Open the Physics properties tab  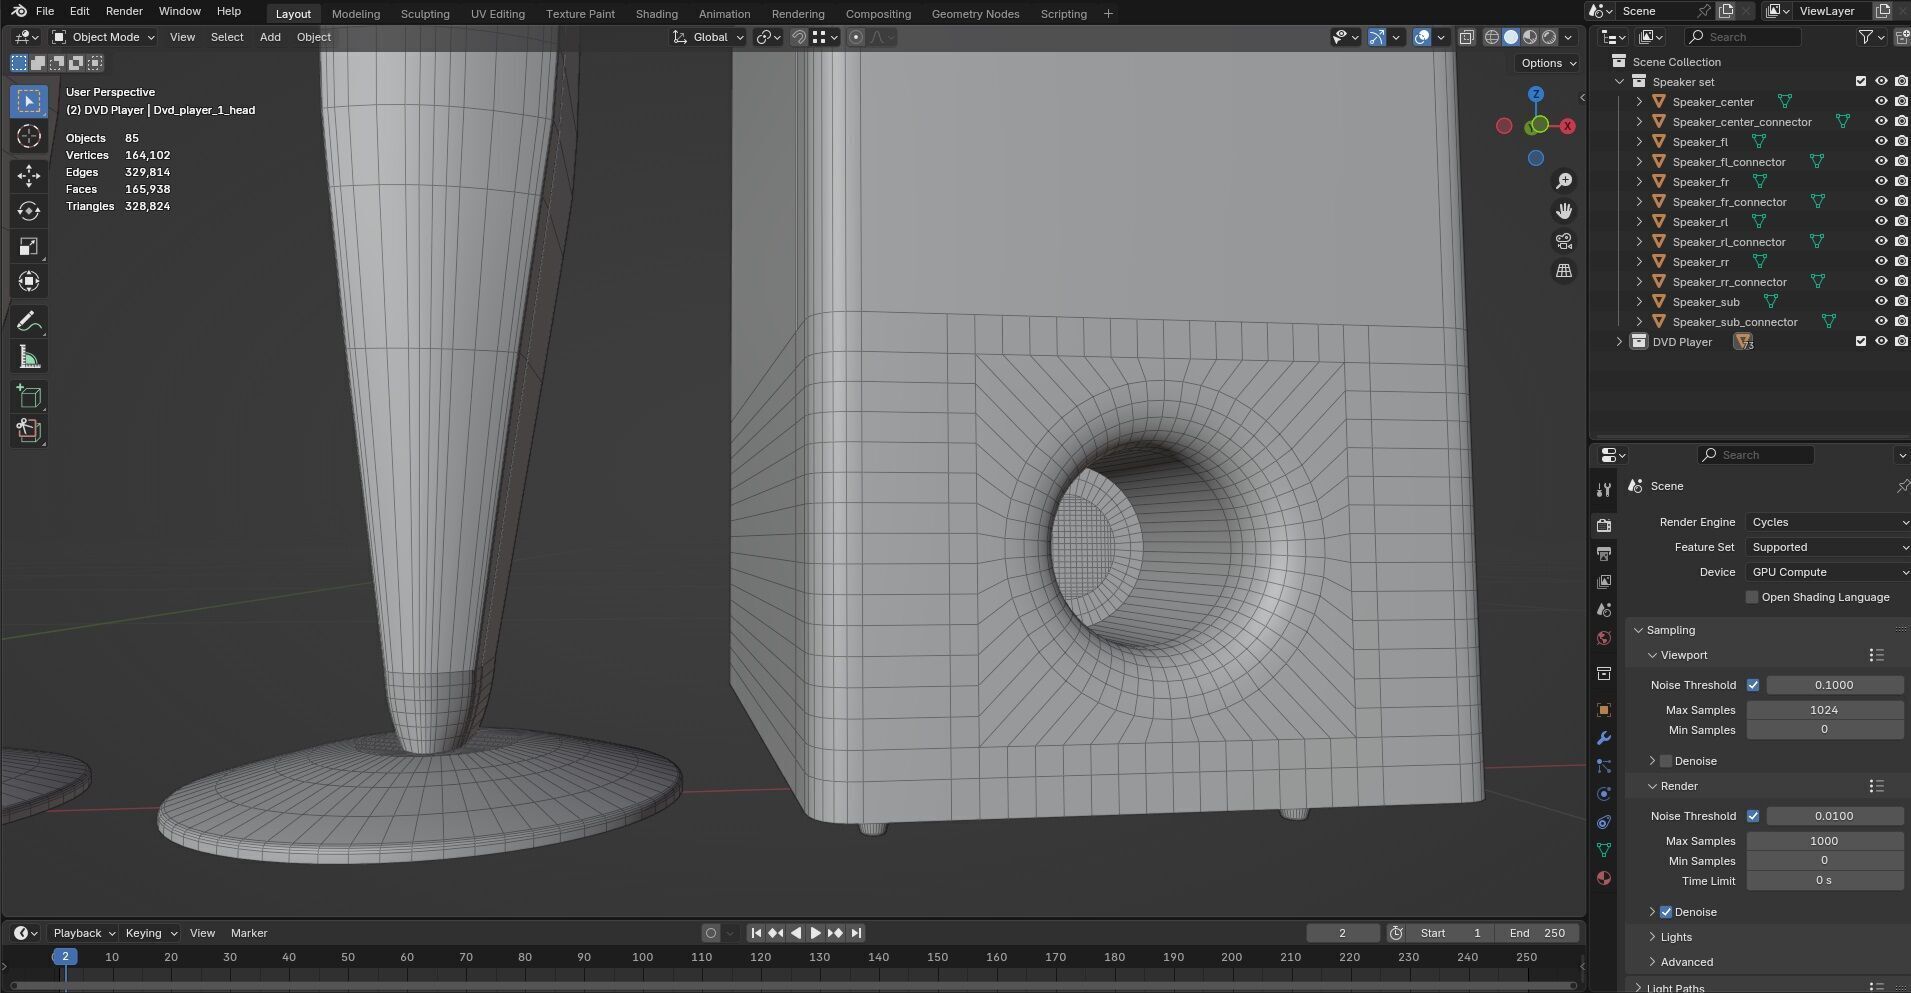click(x=1604, y=794)
